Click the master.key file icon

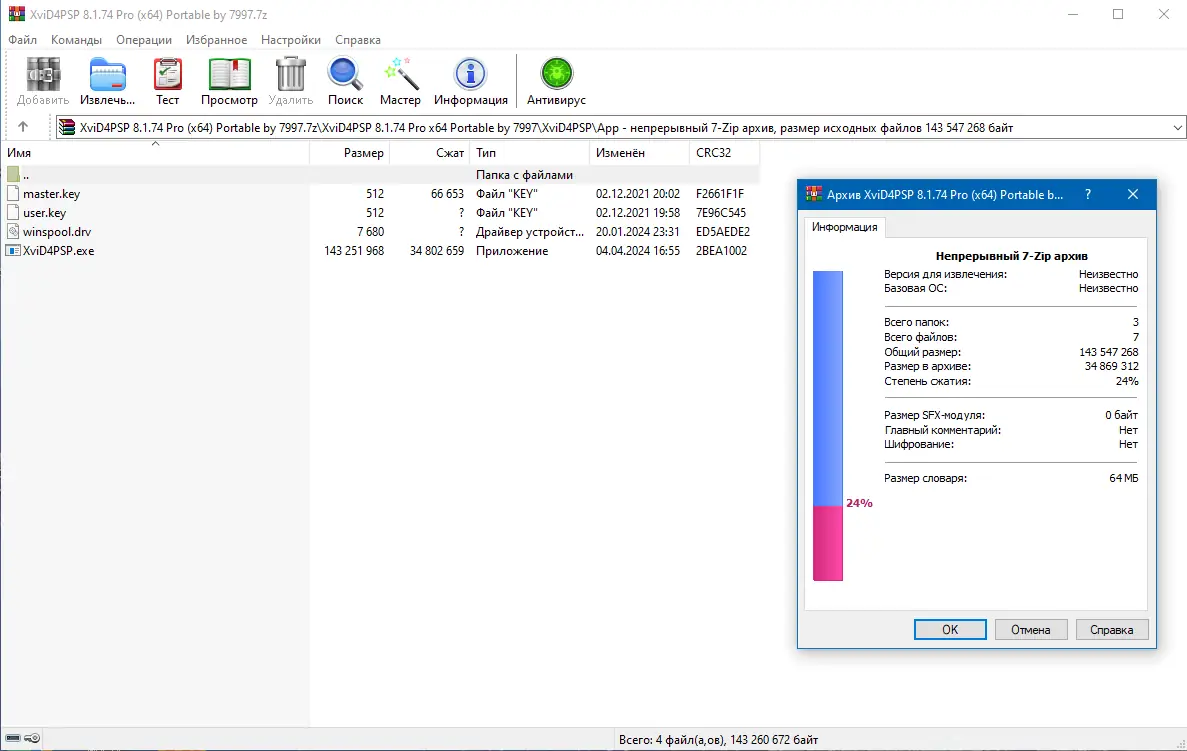click(13, 194)
